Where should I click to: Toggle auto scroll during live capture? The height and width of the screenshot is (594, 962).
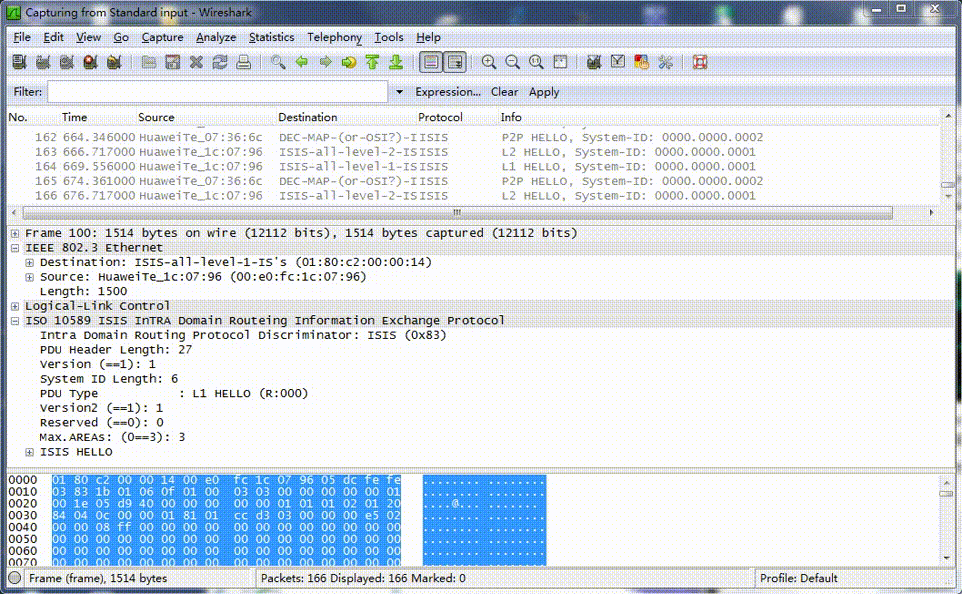click(x=455, y=62)
